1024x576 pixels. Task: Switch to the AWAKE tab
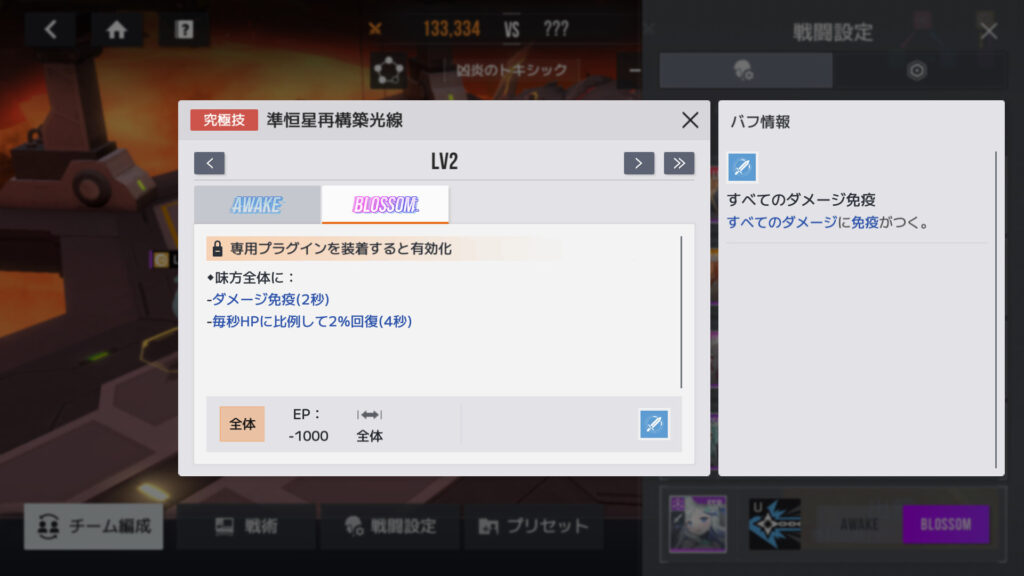(257, 204)
